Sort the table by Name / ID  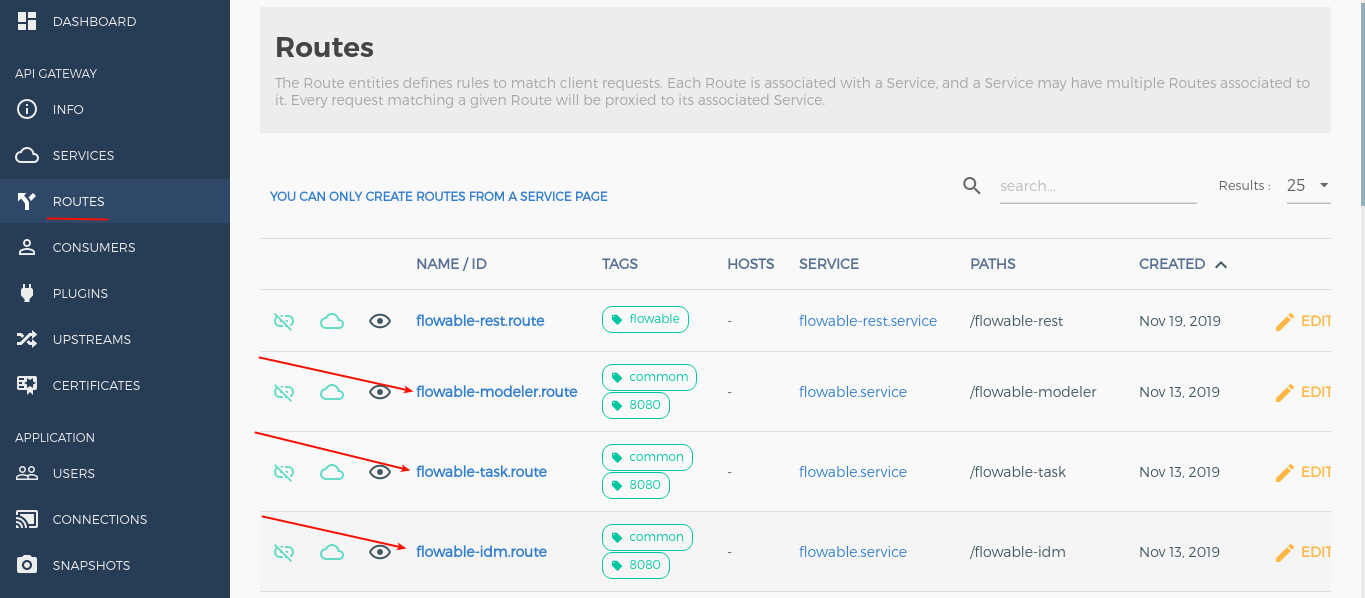(451, 264)
